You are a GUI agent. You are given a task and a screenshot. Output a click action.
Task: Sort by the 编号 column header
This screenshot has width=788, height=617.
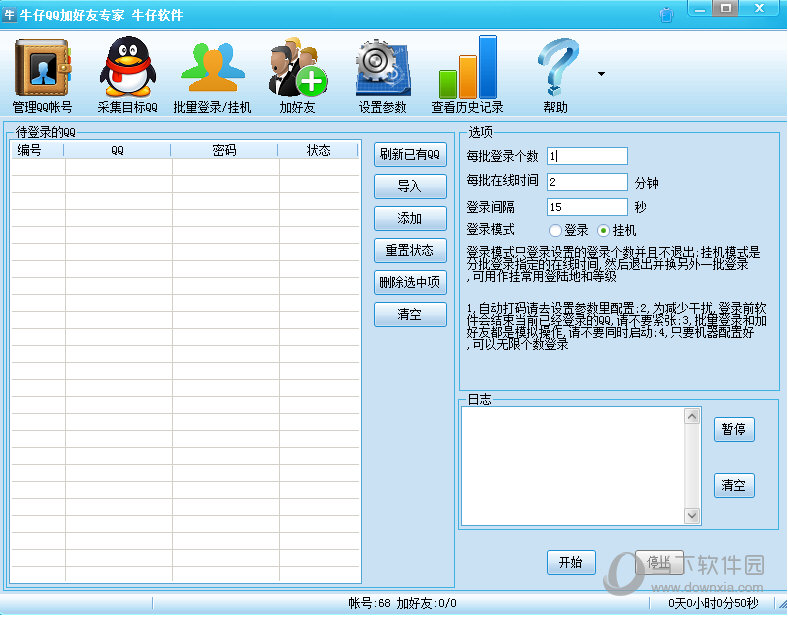point(38,150)
